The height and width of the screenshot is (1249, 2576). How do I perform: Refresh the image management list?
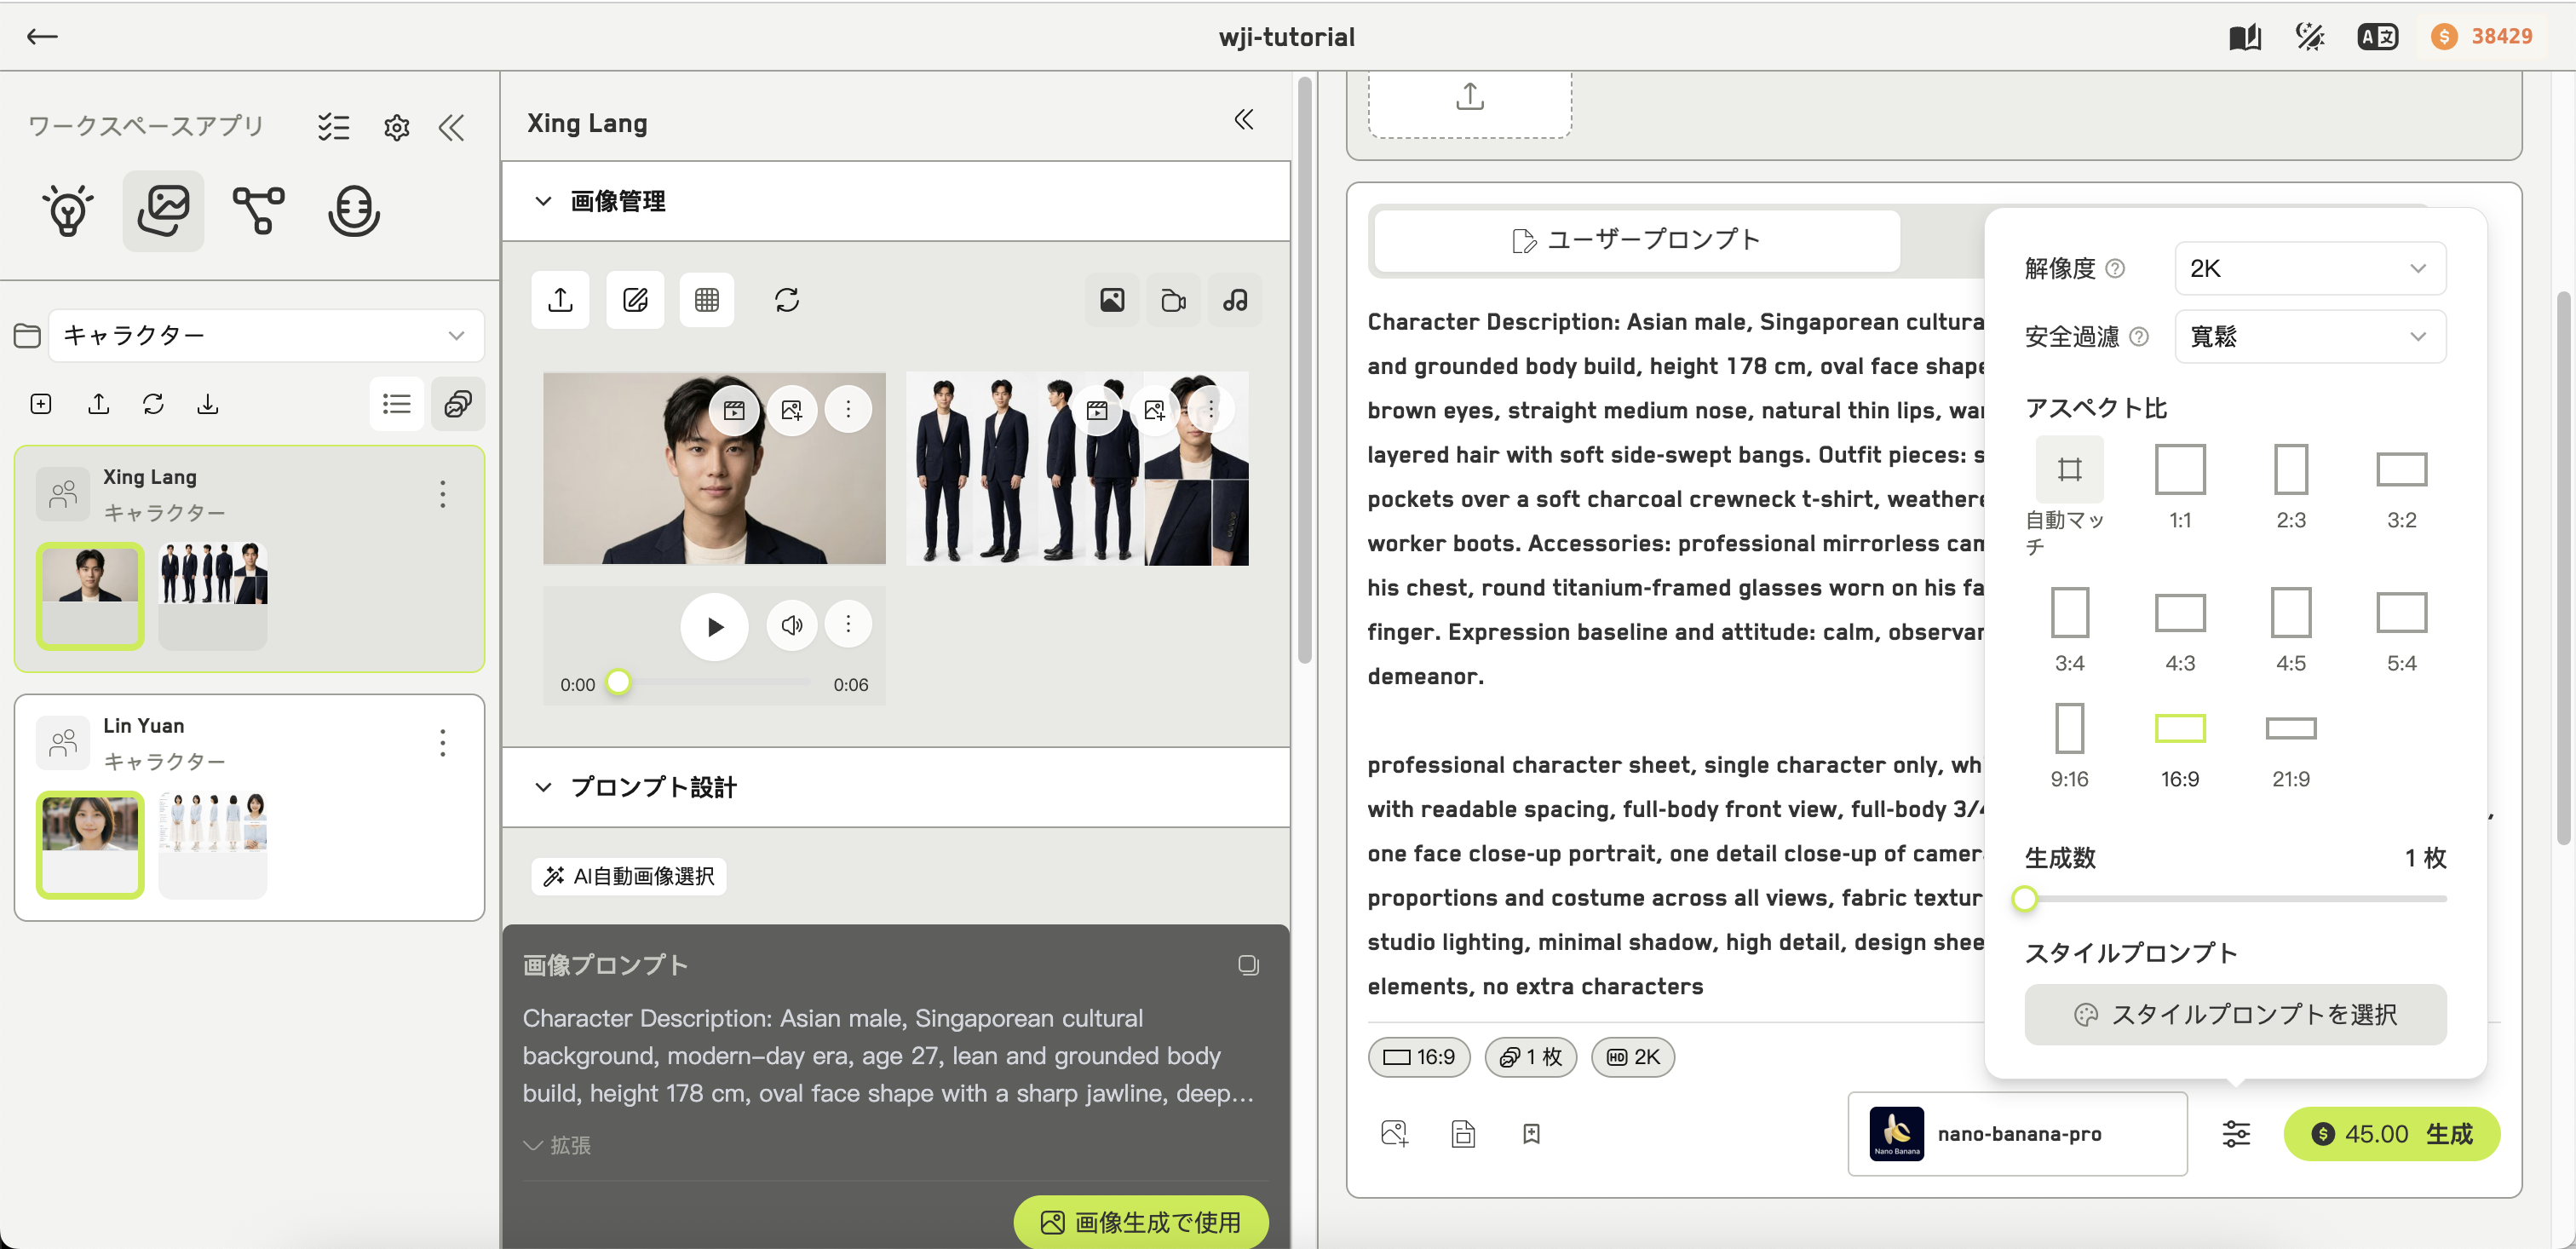[787, 300]
